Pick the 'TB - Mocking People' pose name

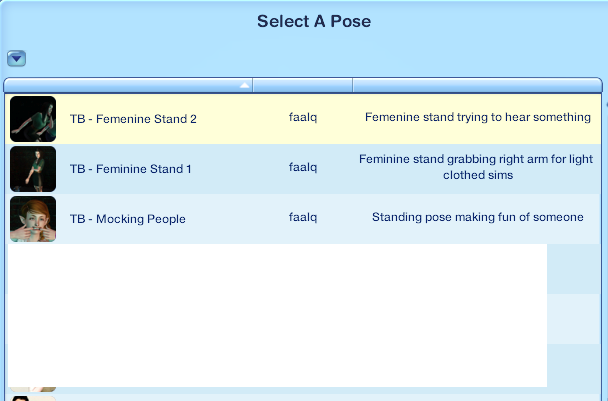pos(127,219)
